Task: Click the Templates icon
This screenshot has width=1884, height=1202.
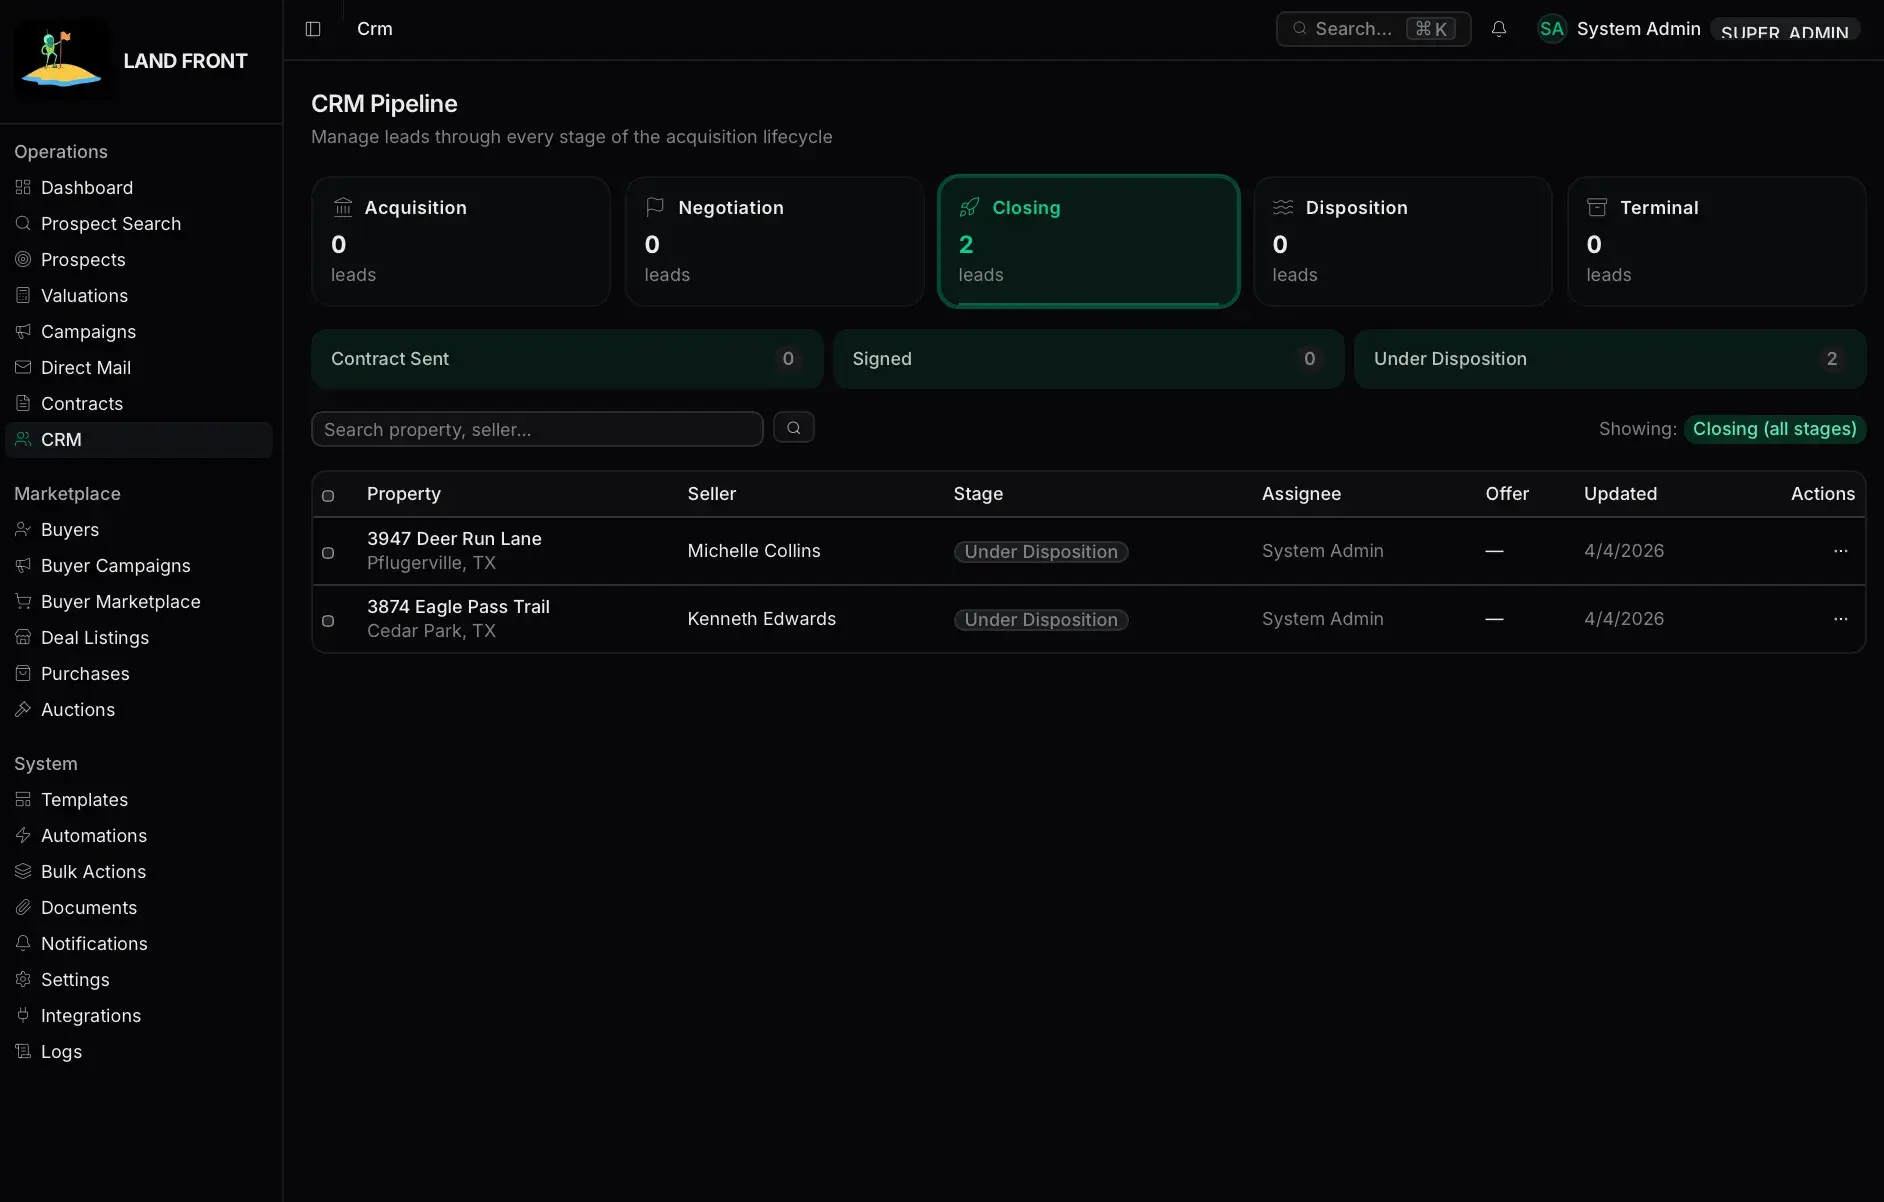Action: click(23, 799)
